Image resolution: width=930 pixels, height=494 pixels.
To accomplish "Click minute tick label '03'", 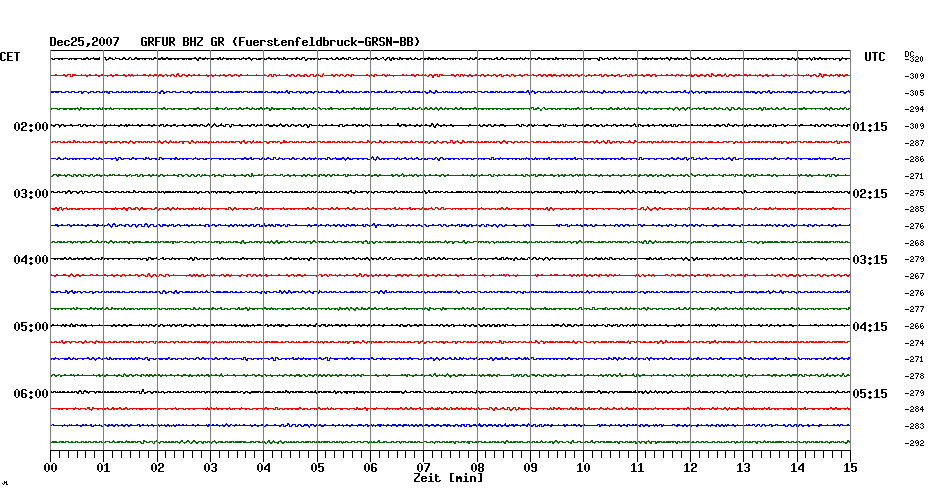I will (x=211, y=468).
